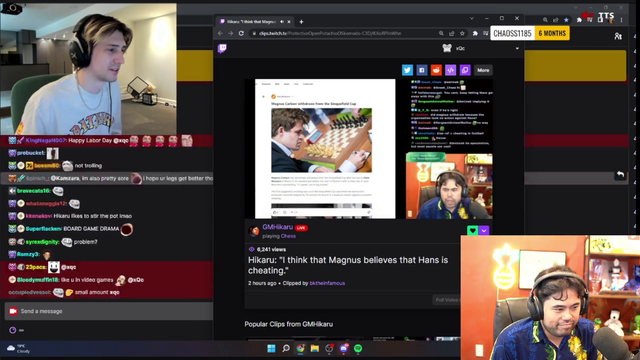This screenshot has width=640, height=360.
Task: Open the zoom indicator in the front address bar
Action: [x=441, y=33]
